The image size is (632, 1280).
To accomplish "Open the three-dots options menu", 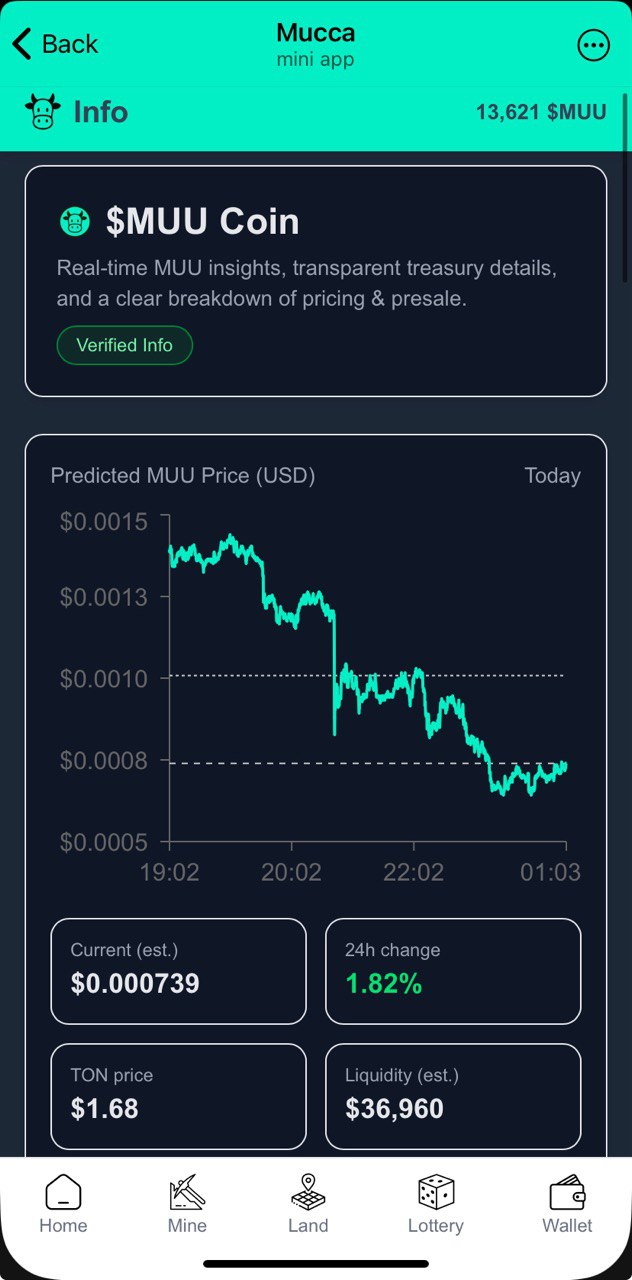I will coord(593,45).
